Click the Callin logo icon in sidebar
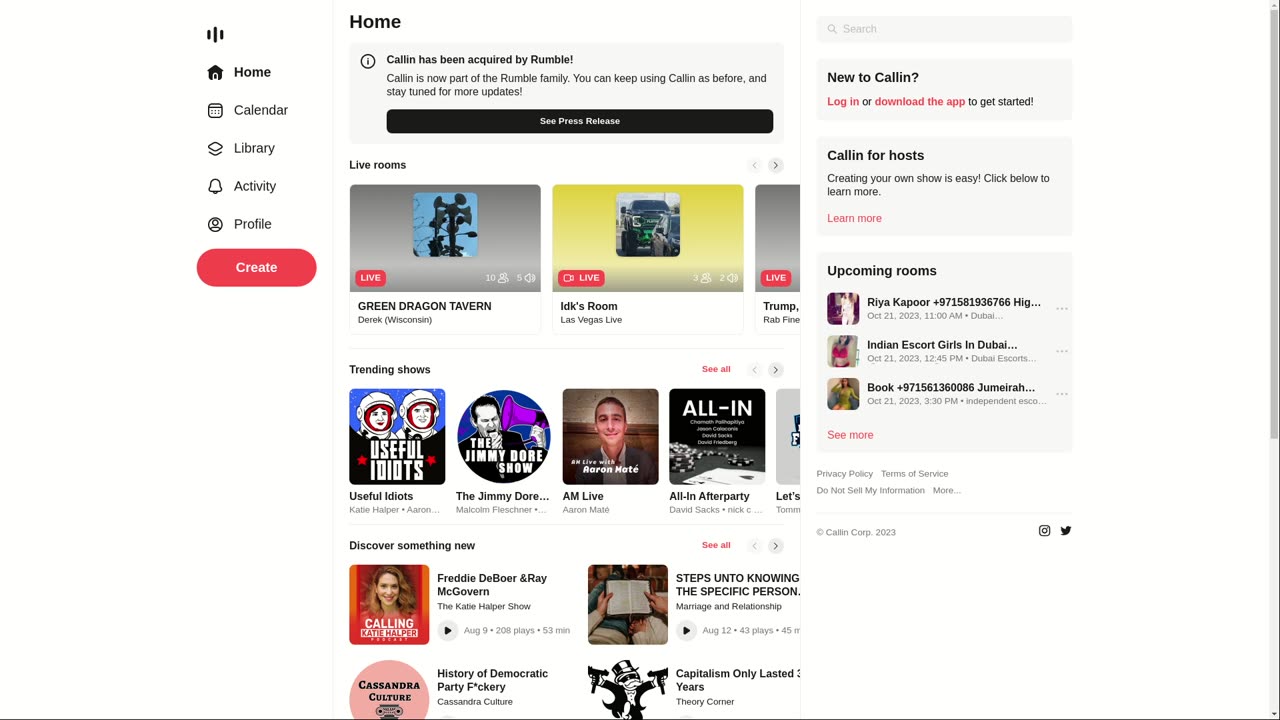The height and width of the screenshot is (720, 1280). point(215,35)
